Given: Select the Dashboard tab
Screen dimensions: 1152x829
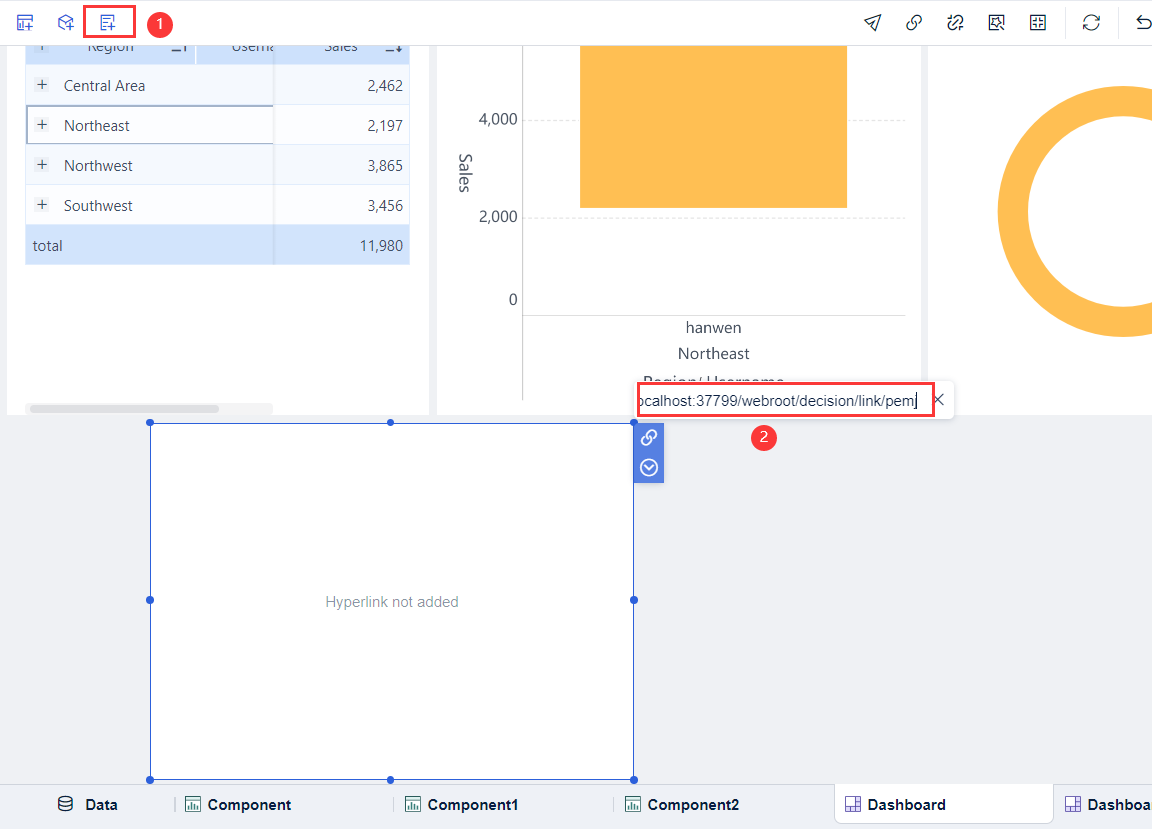Looking at the screenshot, I should [906, 804].
